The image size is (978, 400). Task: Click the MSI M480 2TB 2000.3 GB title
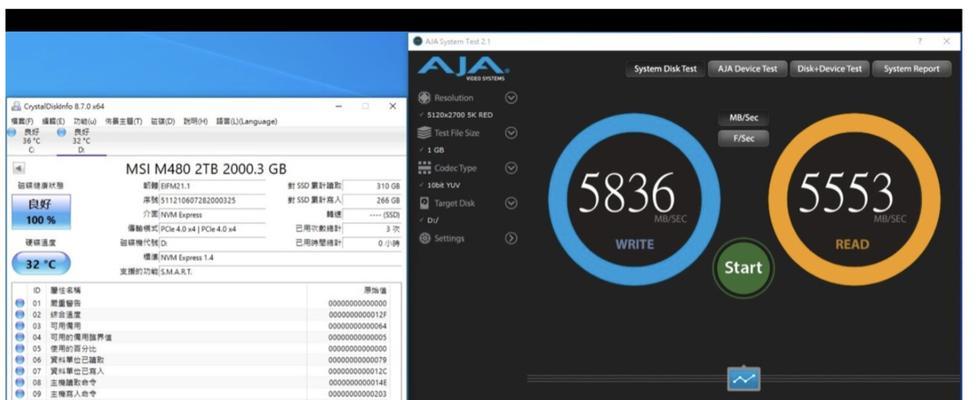click(x=206, y=169)
